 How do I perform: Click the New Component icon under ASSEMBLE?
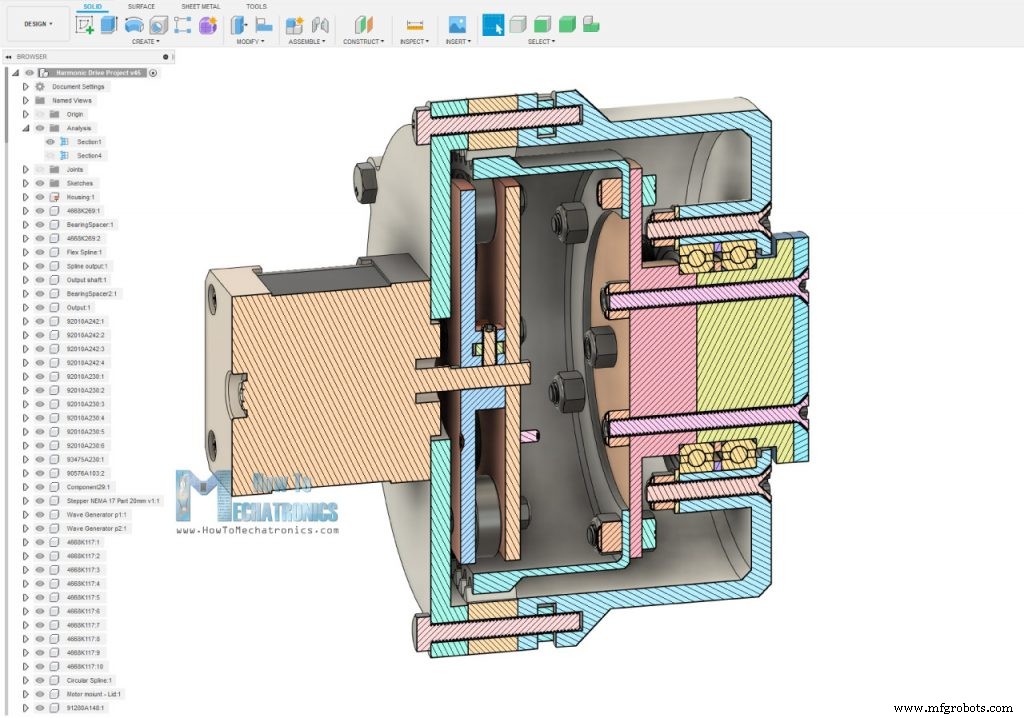(294, 23)
